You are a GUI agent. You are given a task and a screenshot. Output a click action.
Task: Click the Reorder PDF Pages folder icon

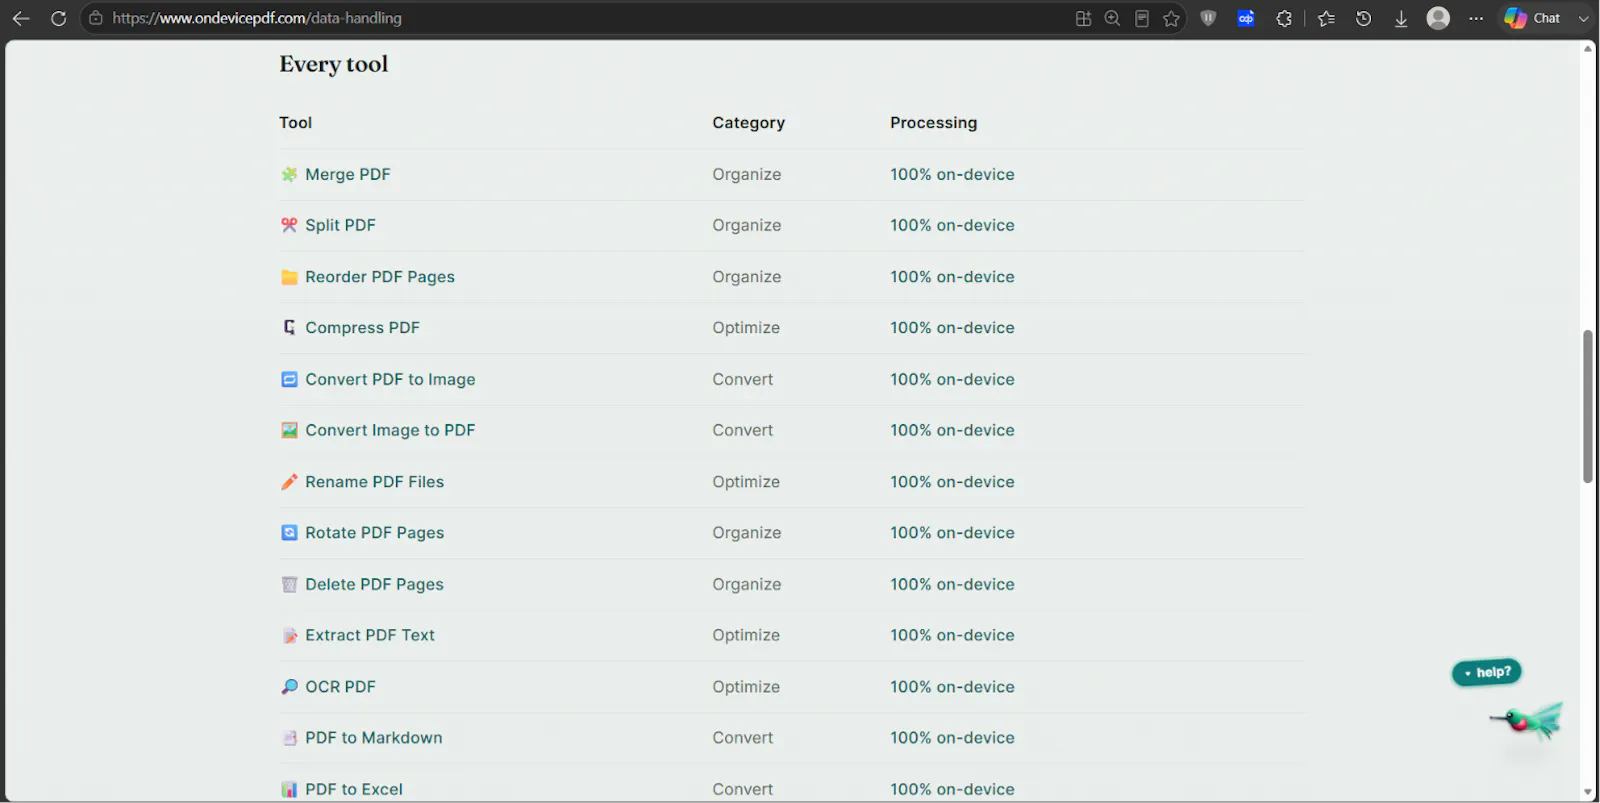point(289,277)
